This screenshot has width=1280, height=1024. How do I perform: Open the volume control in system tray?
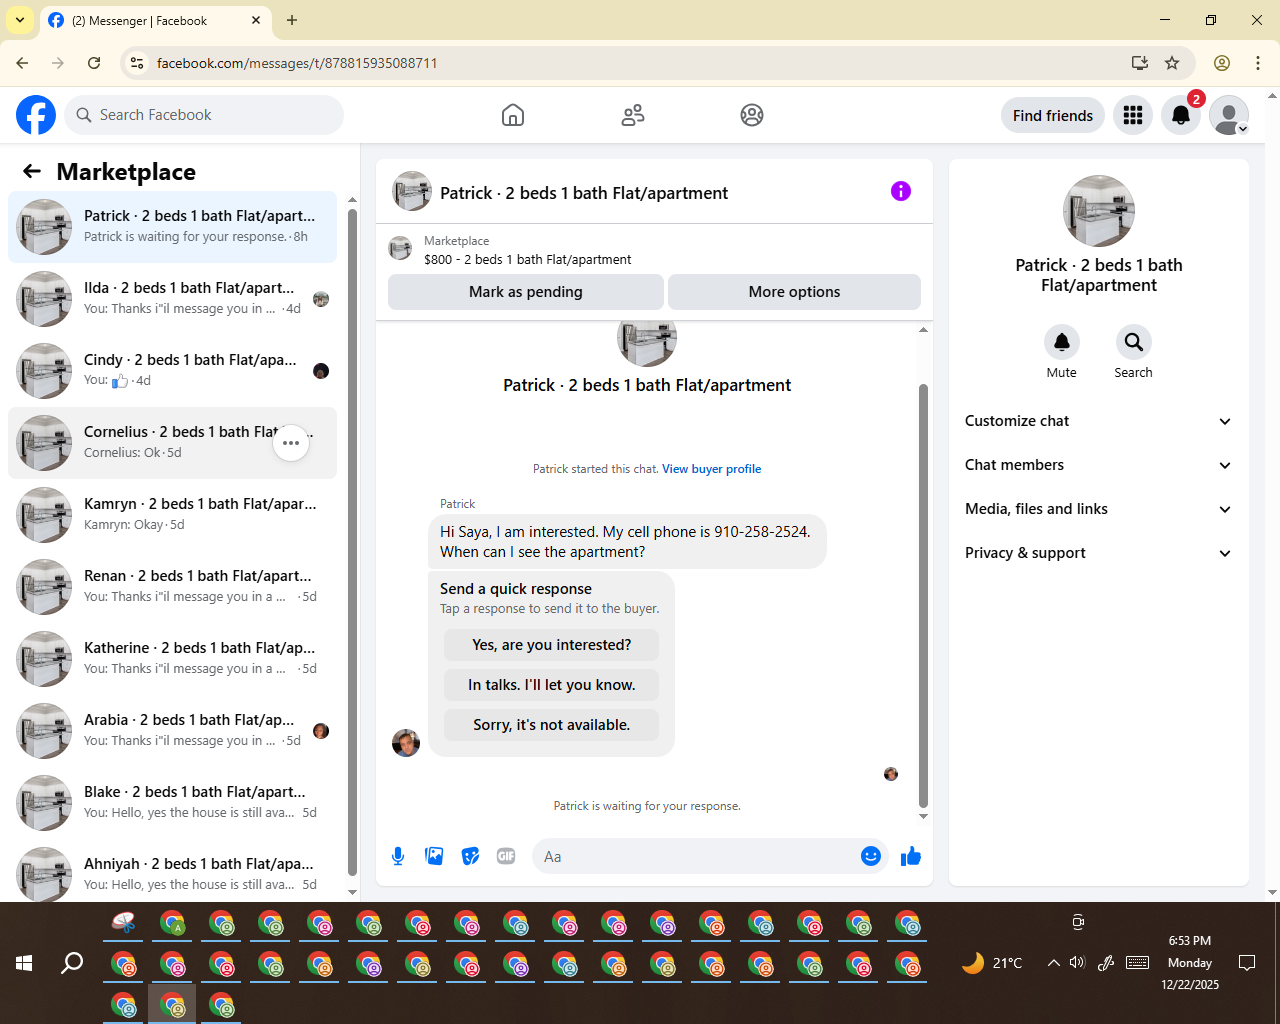coord(1077,963)
